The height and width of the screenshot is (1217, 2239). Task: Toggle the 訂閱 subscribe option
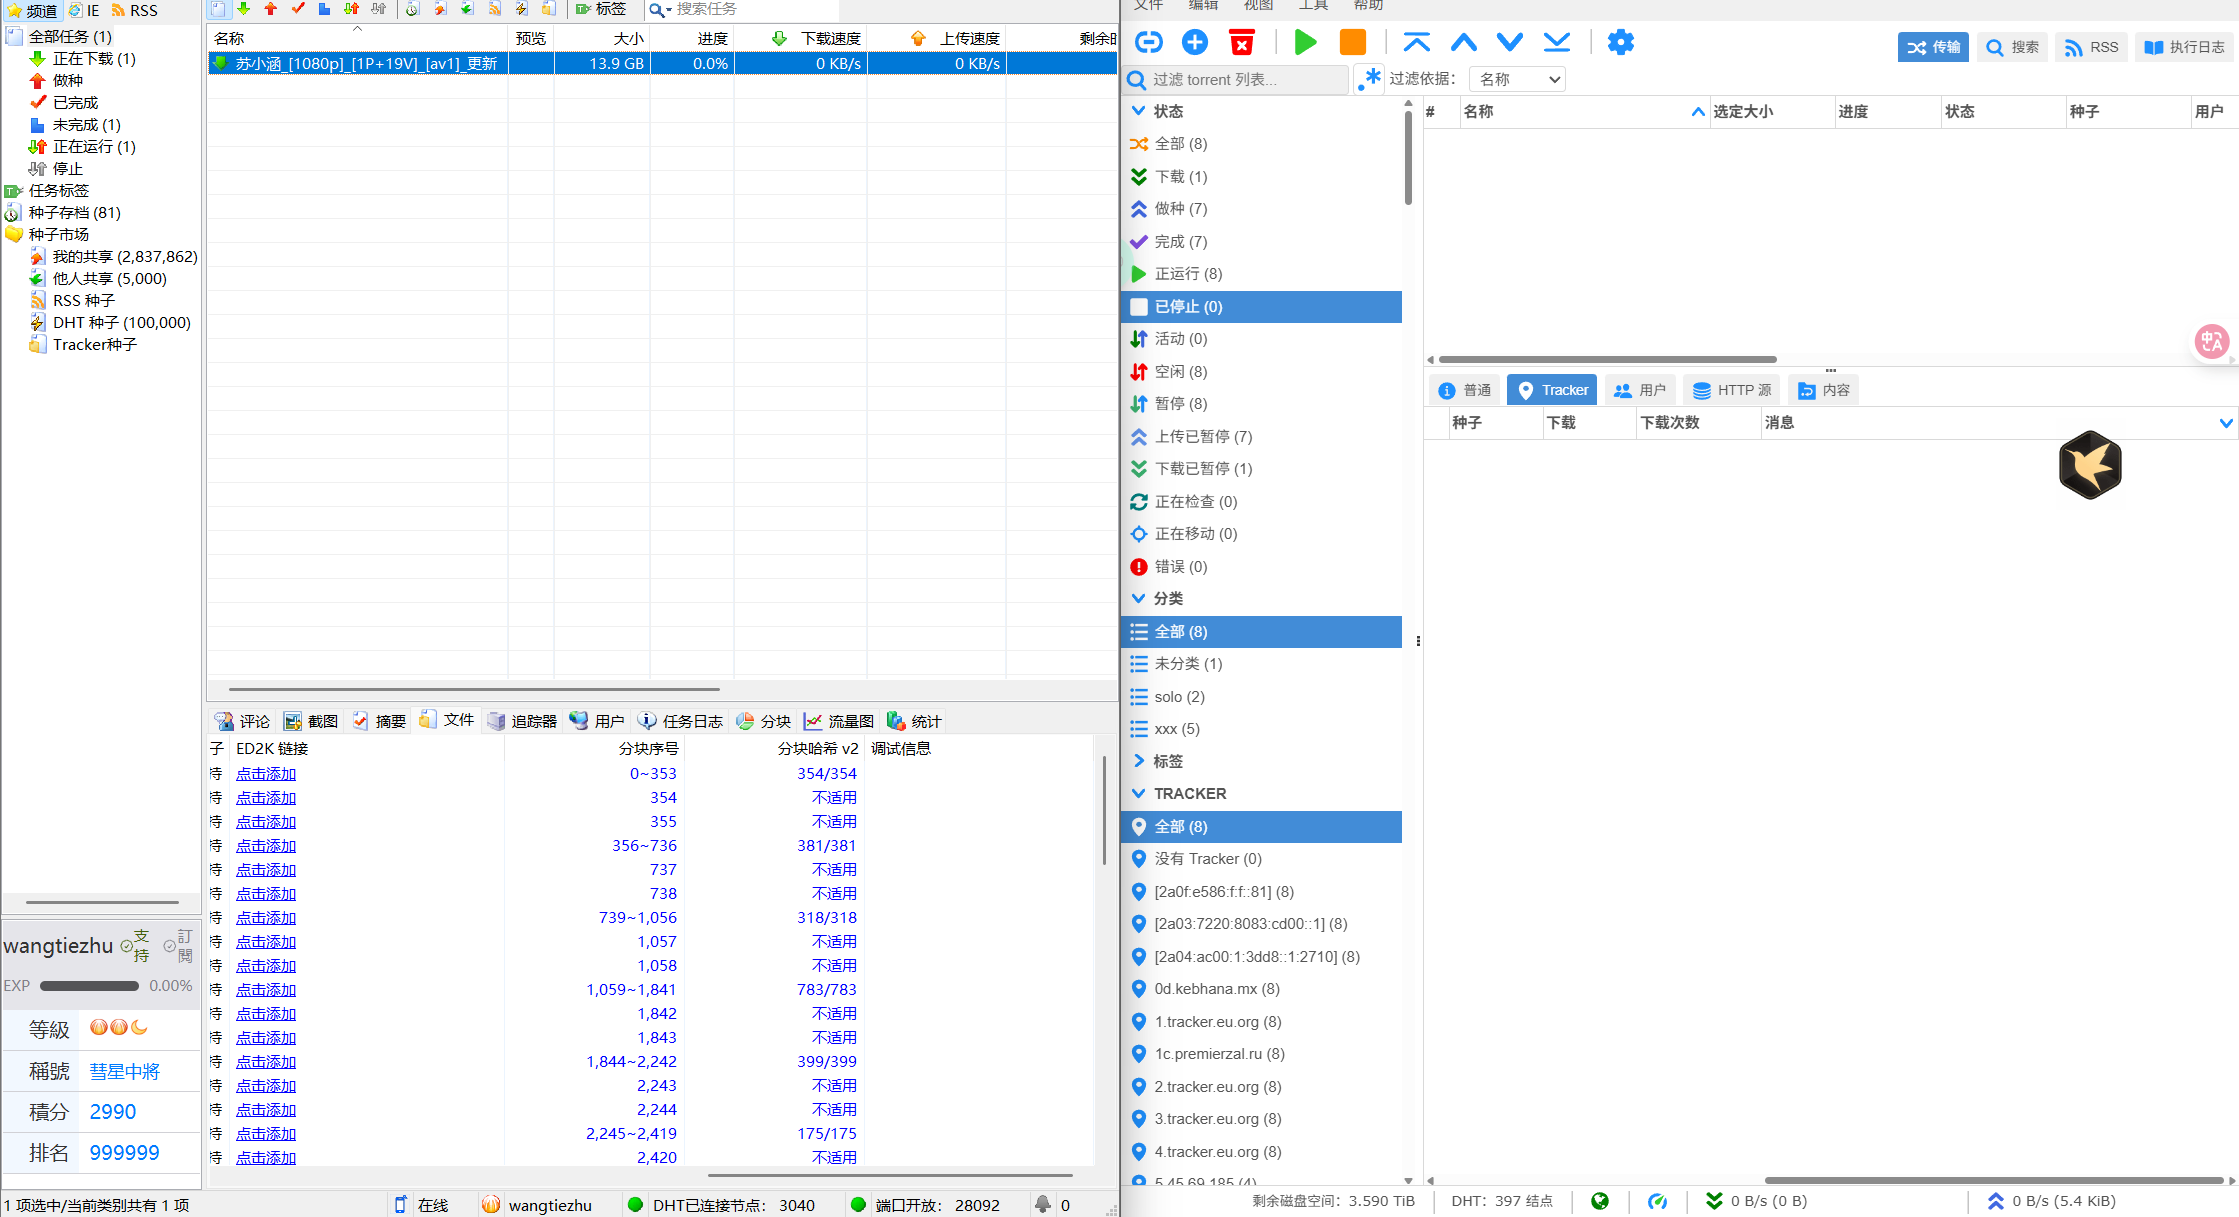coord(178,945)
